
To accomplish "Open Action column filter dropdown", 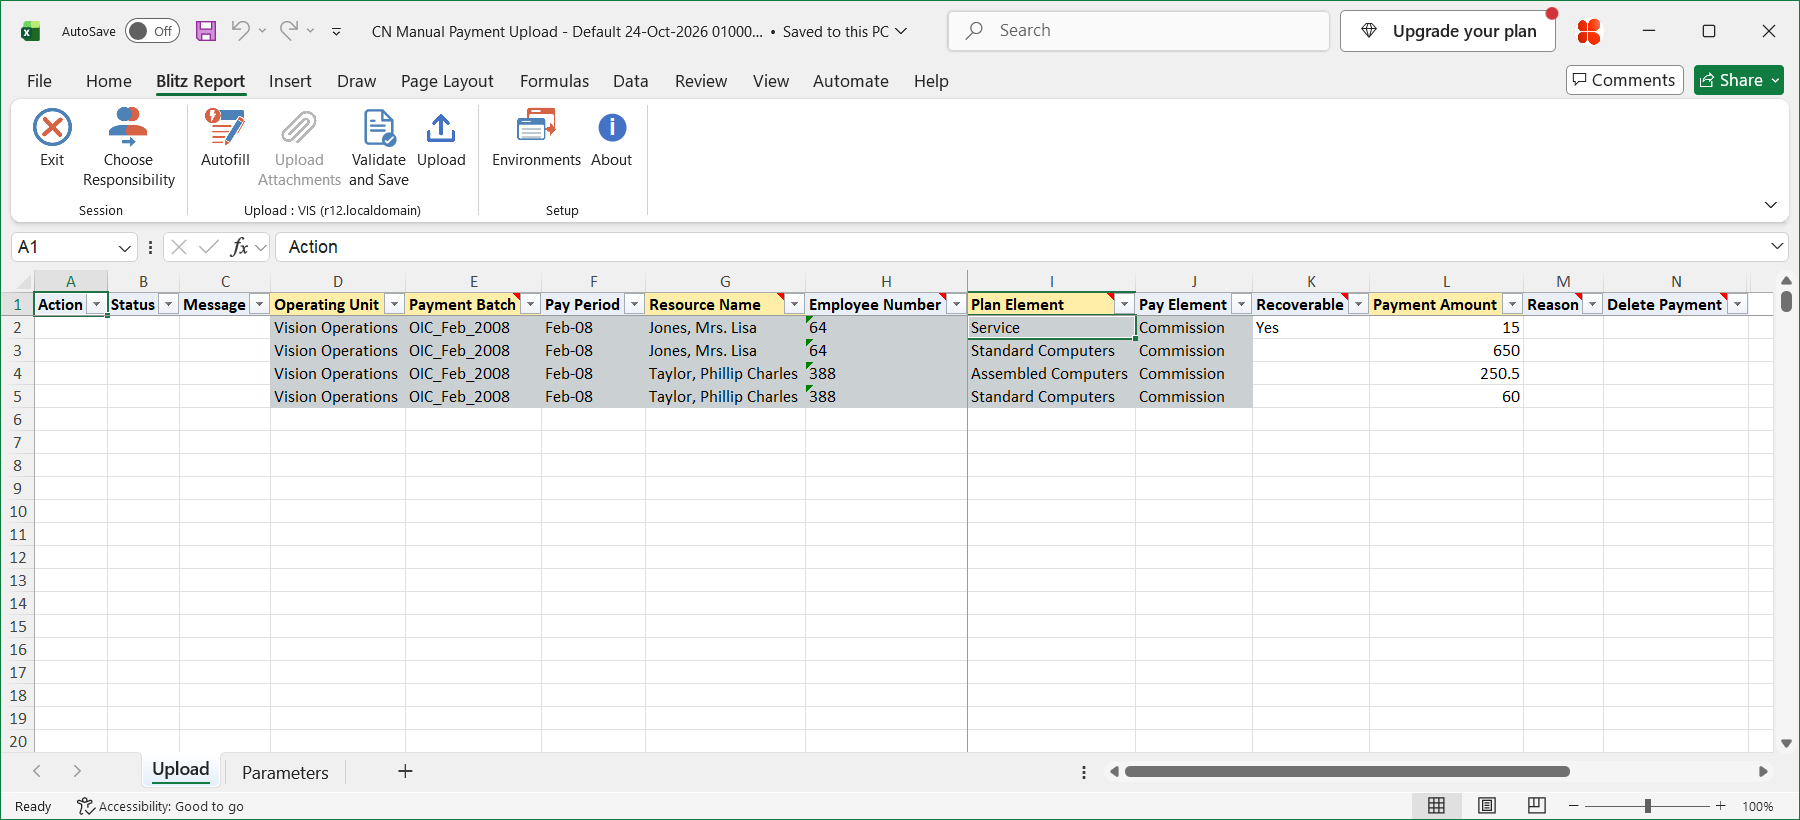I will pos(96,304).
